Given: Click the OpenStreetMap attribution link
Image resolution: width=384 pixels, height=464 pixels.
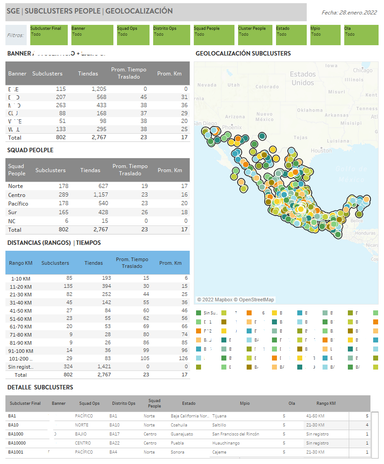Looking at the screenshot, I should pos(256,300).
